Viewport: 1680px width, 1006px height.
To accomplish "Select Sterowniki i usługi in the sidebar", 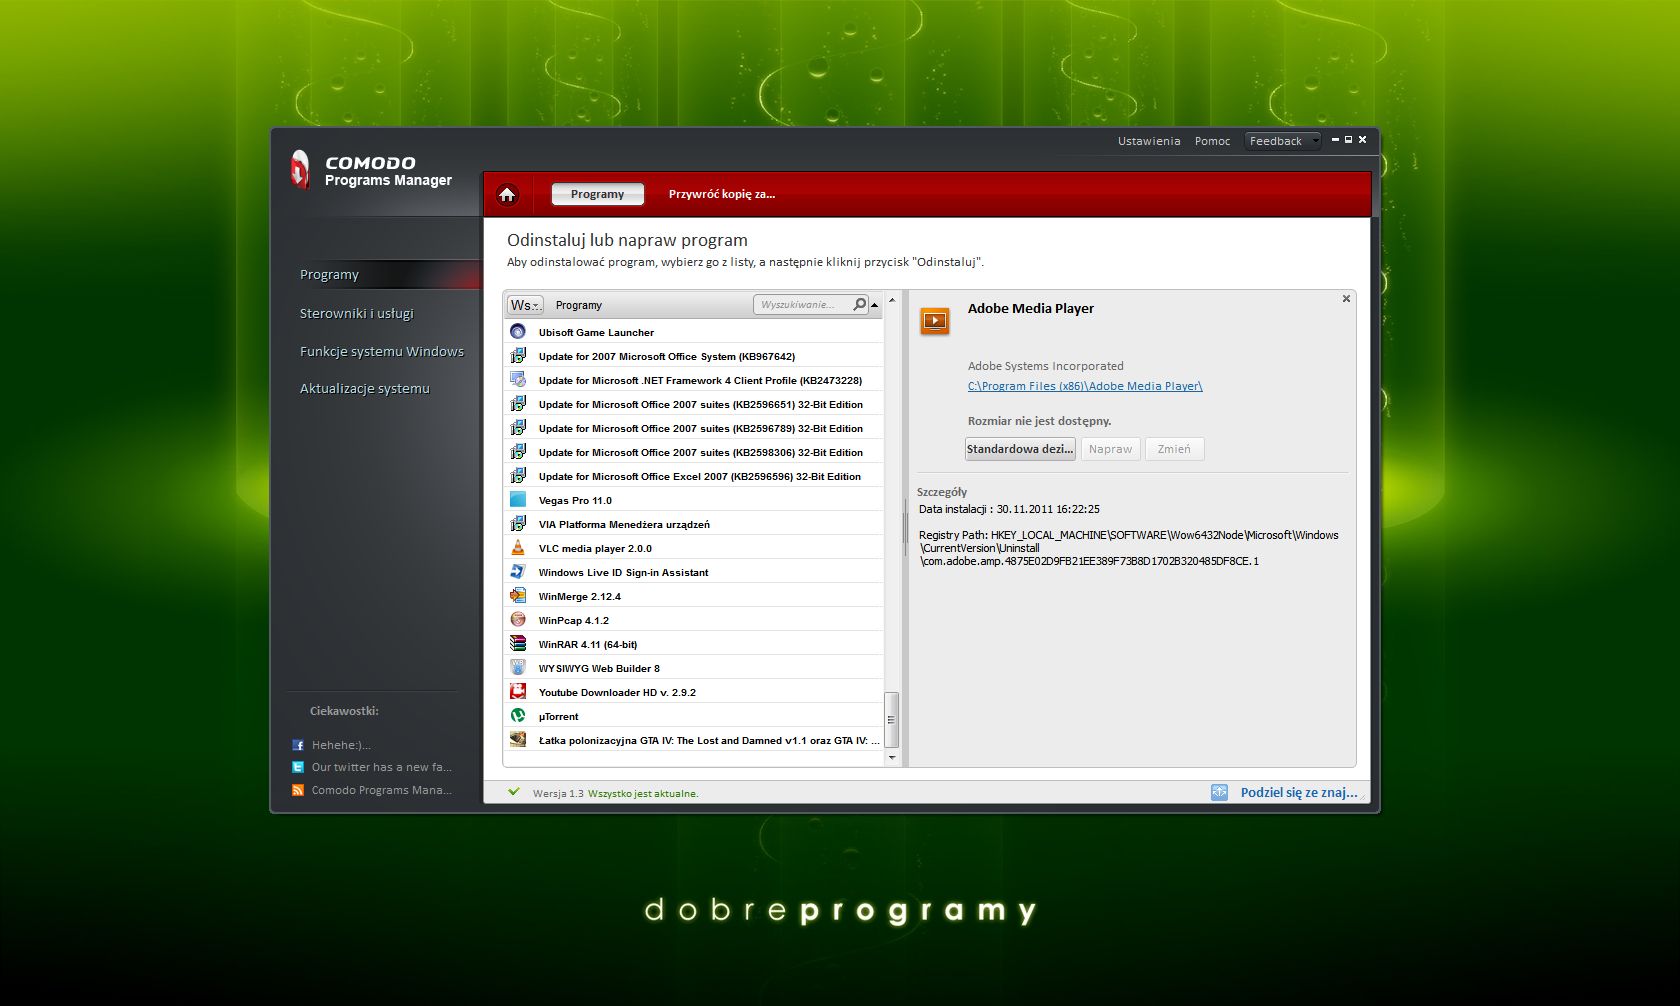I will pyautogui.click(x=355, y=312).
